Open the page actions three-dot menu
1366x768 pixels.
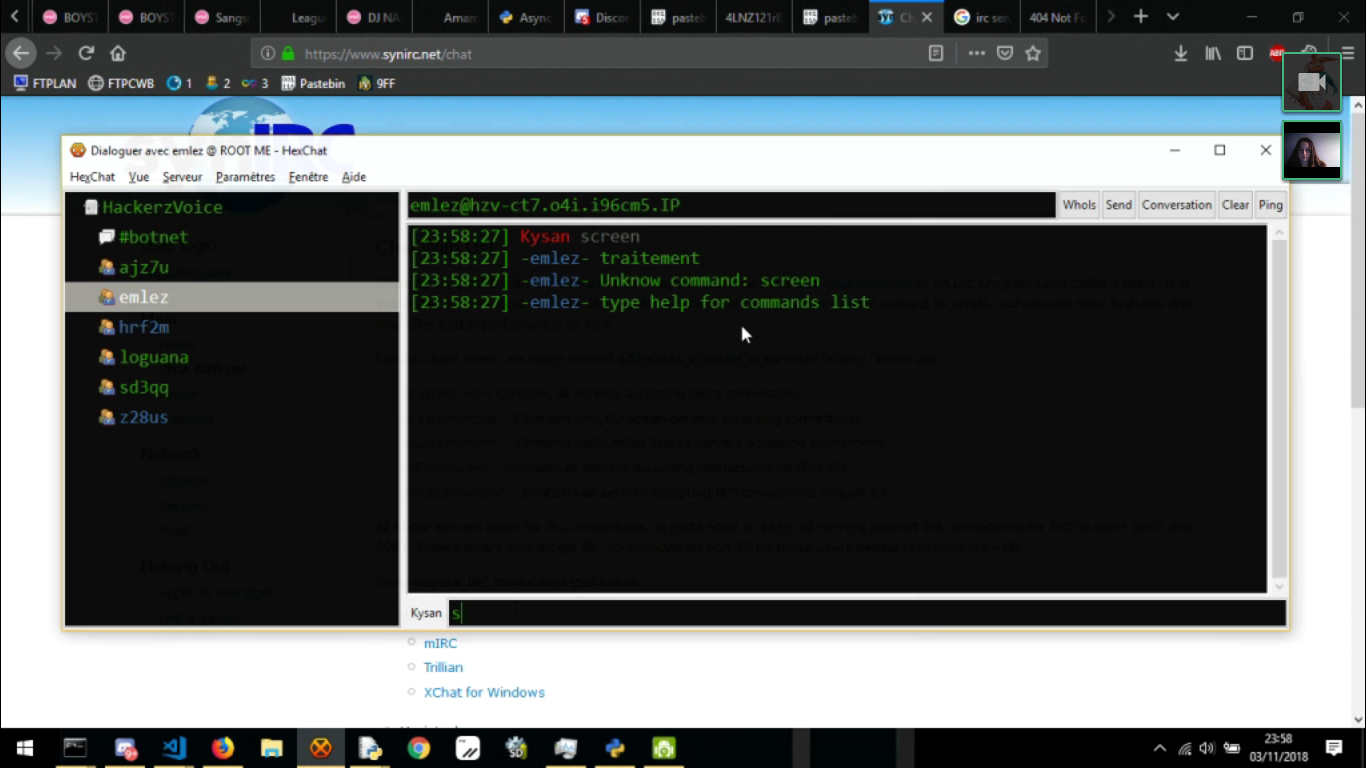tap(976, 54)
